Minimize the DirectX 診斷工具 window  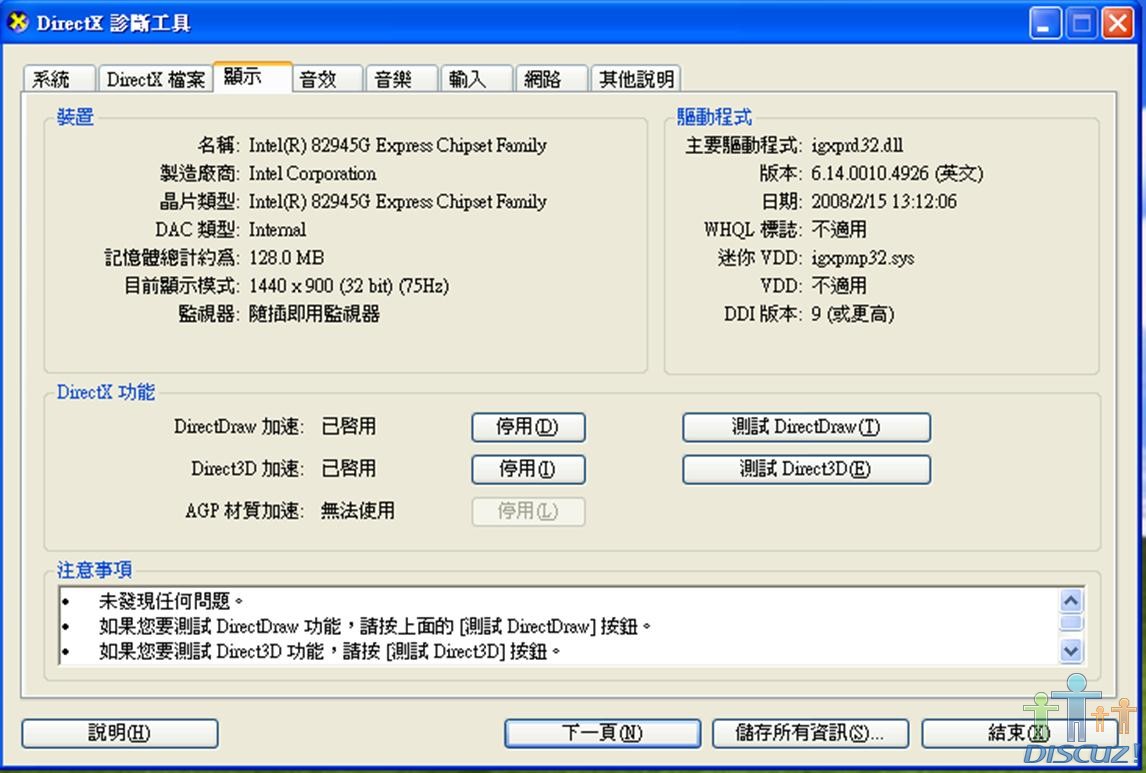point(1044,23)
